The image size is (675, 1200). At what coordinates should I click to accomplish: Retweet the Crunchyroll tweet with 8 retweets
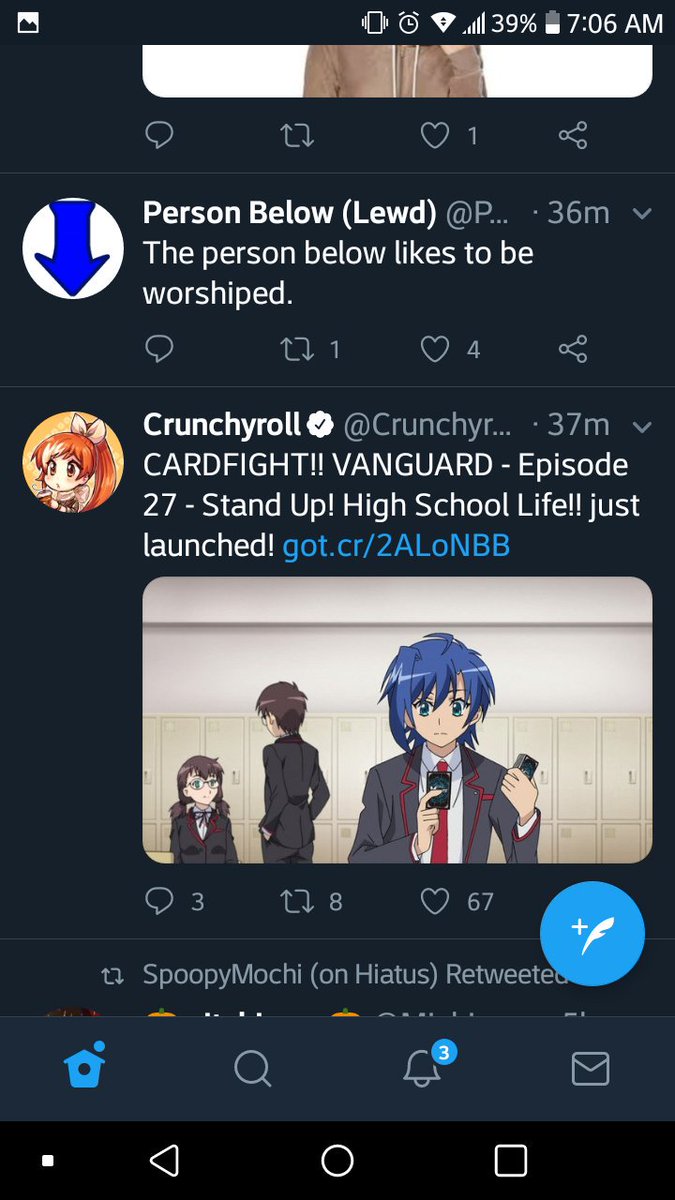(295, 901)
